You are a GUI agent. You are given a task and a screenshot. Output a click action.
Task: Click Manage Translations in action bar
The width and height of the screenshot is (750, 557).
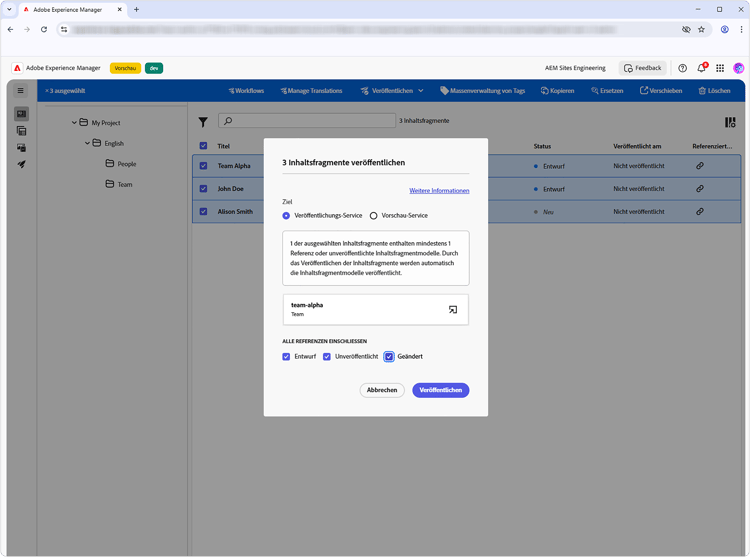coord(311,91)
